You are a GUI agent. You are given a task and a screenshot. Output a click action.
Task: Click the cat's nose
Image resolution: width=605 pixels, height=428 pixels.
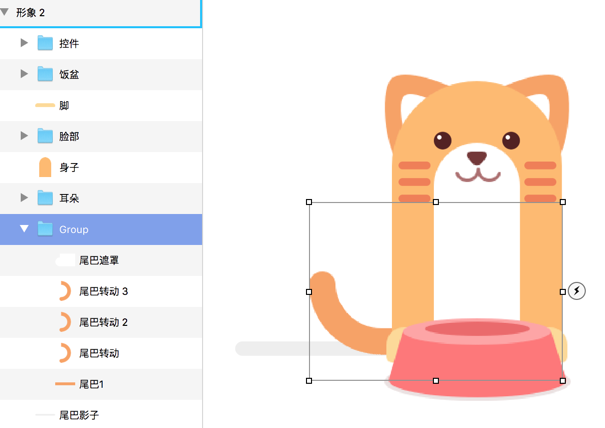click(477, 157)
